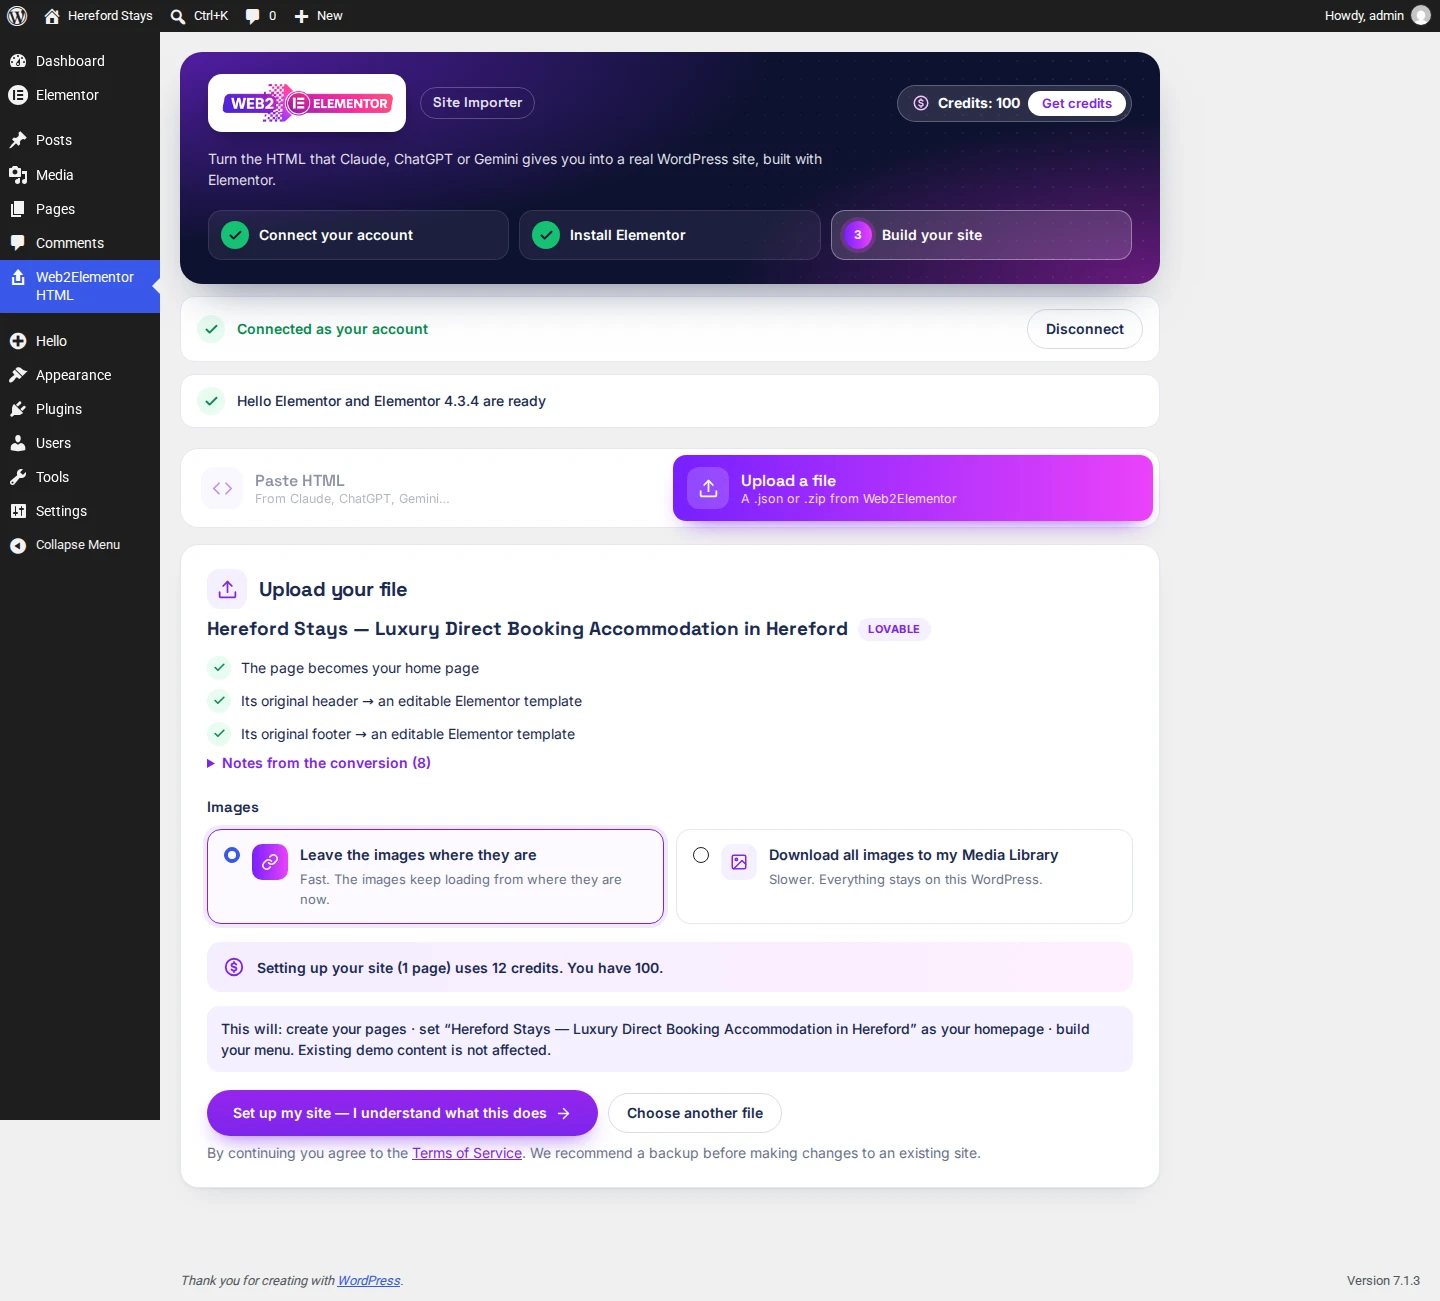Click the Install Elementor step
Viewport: 1440px width, 1301px height.
tap(669, 235)
